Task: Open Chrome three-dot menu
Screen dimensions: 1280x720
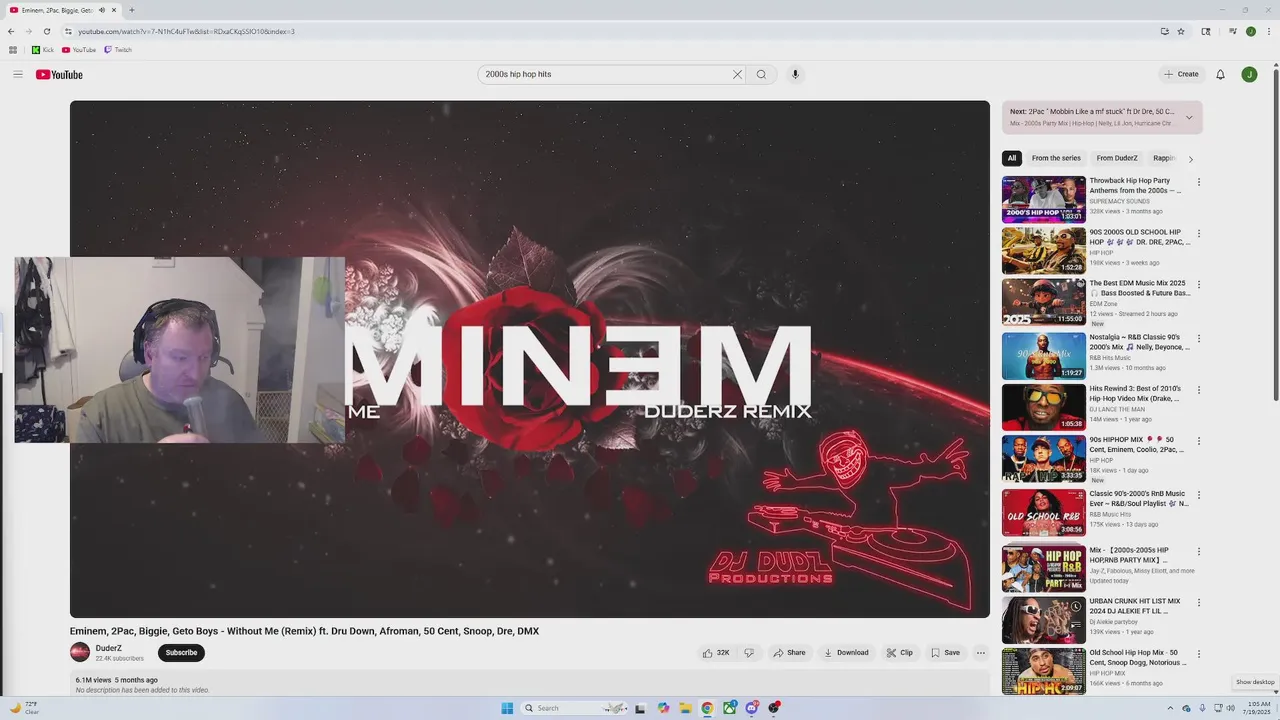Action: tap(1268, 31)
